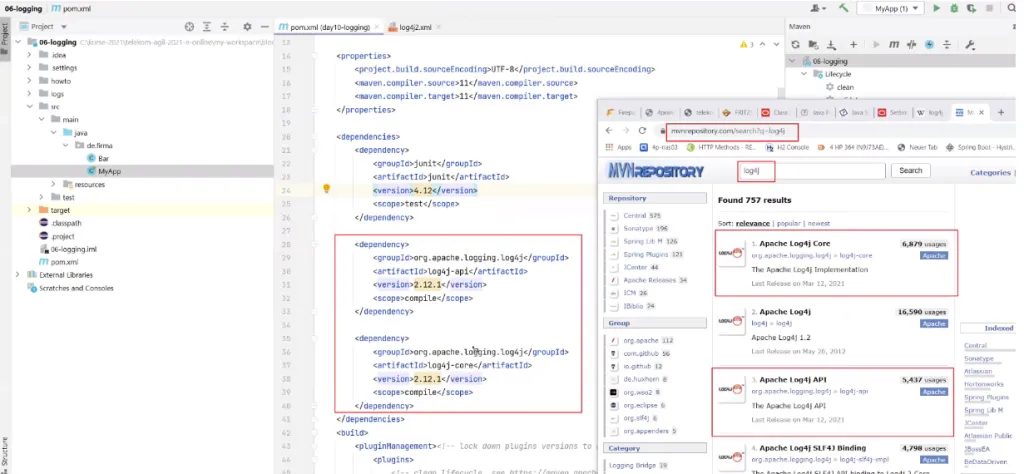Open the MyApp (1) run configuration dropdown
The width and height of the screenshot is (1024, 474).
point(891,8)
